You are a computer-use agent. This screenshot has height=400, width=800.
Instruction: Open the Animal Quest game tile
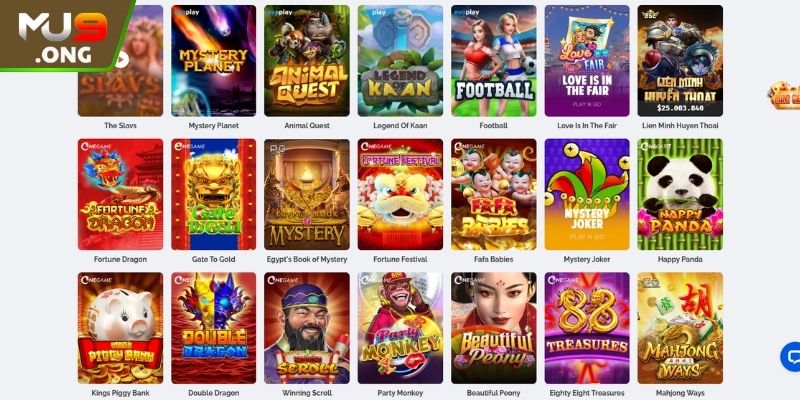pyautogui.click(x=307, y=61)
